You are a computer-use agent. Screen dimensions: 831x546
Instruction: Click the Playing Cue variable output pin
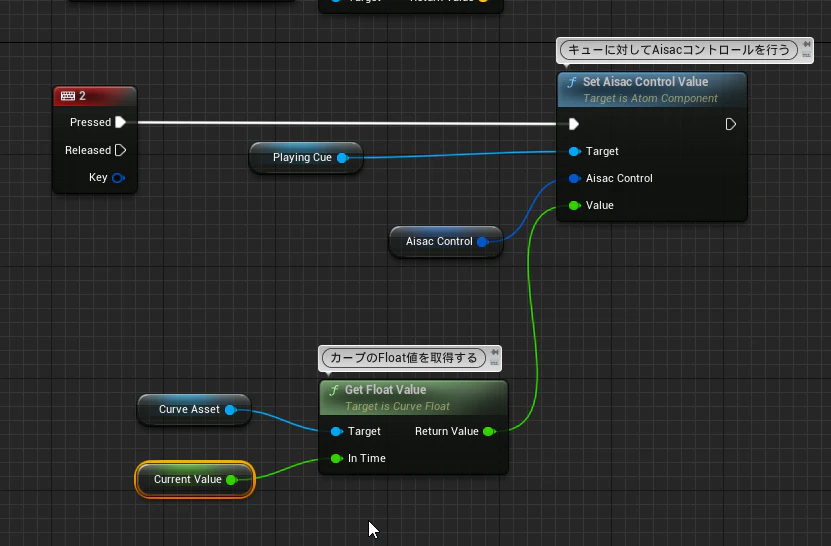click(x=343, y=157)
